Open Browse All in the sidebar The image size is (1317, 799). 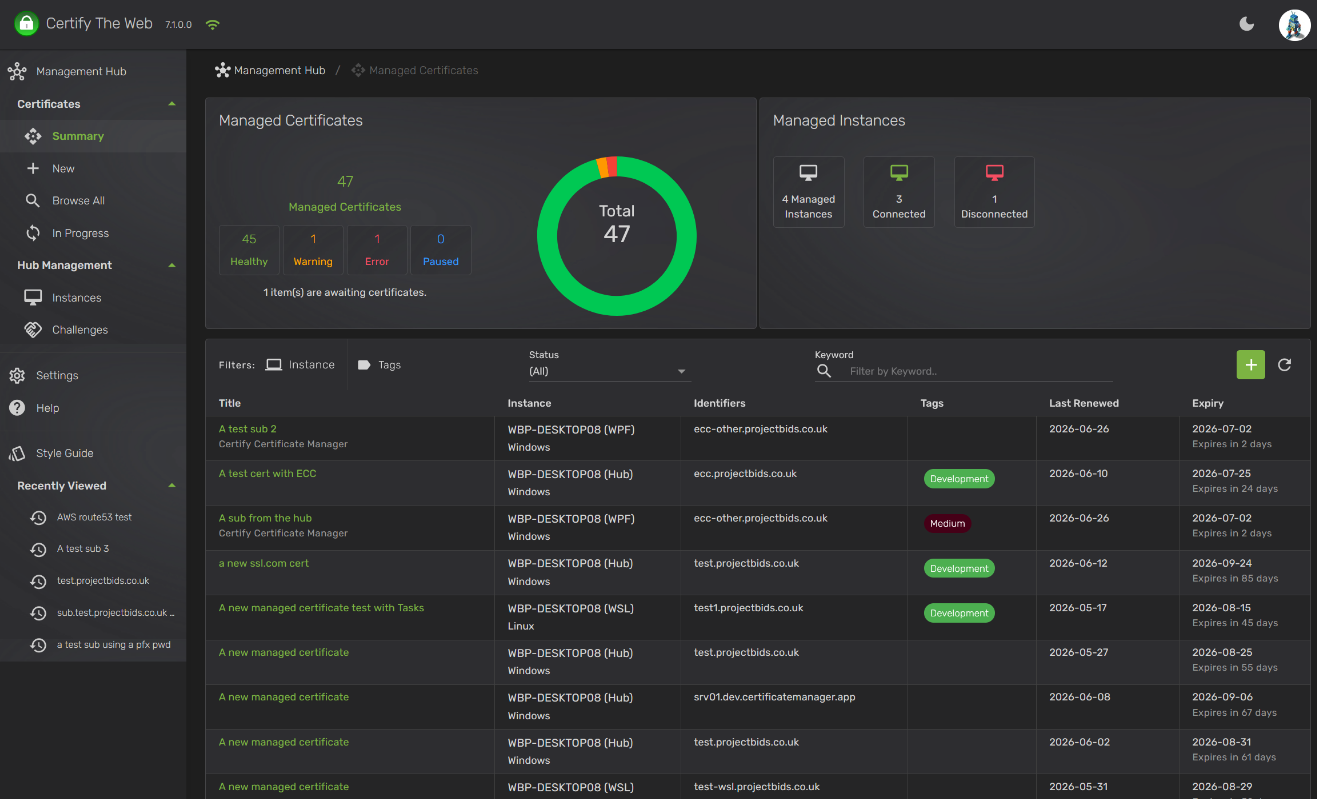pyautogui.click(x=93, y=201)
